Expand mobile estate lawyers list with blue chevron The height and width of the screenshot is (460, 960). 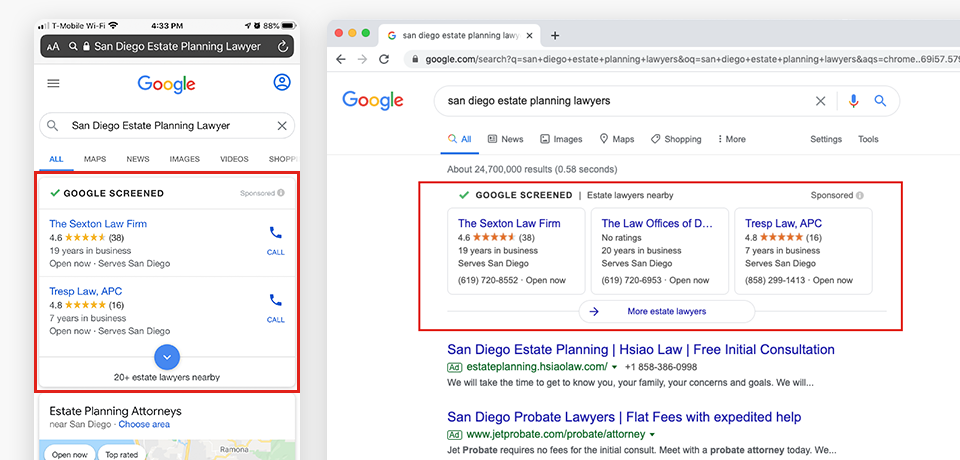point(167,356)
